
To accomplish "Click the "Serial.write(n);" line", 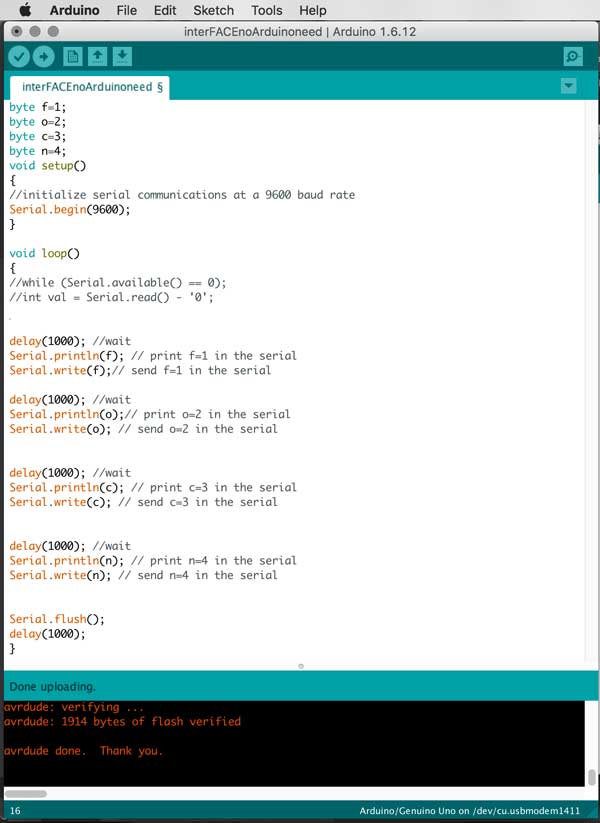I will 143,576.
